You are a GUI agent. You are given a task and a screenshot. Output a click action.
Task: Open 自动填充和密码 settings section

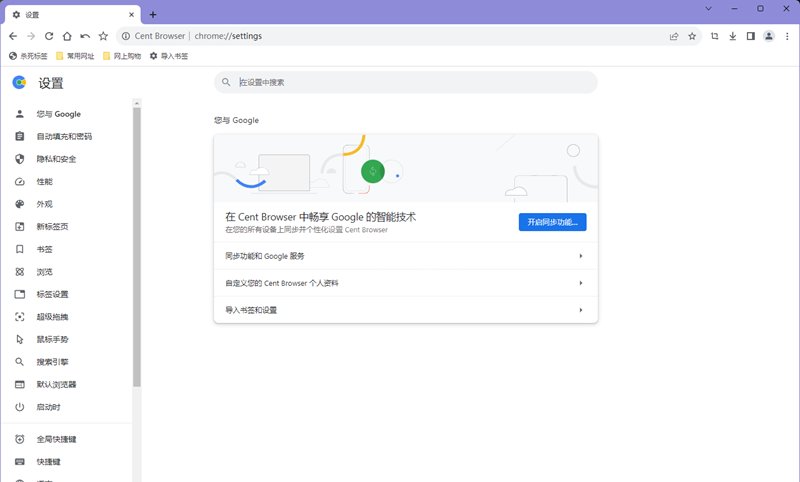pos(66,137)
